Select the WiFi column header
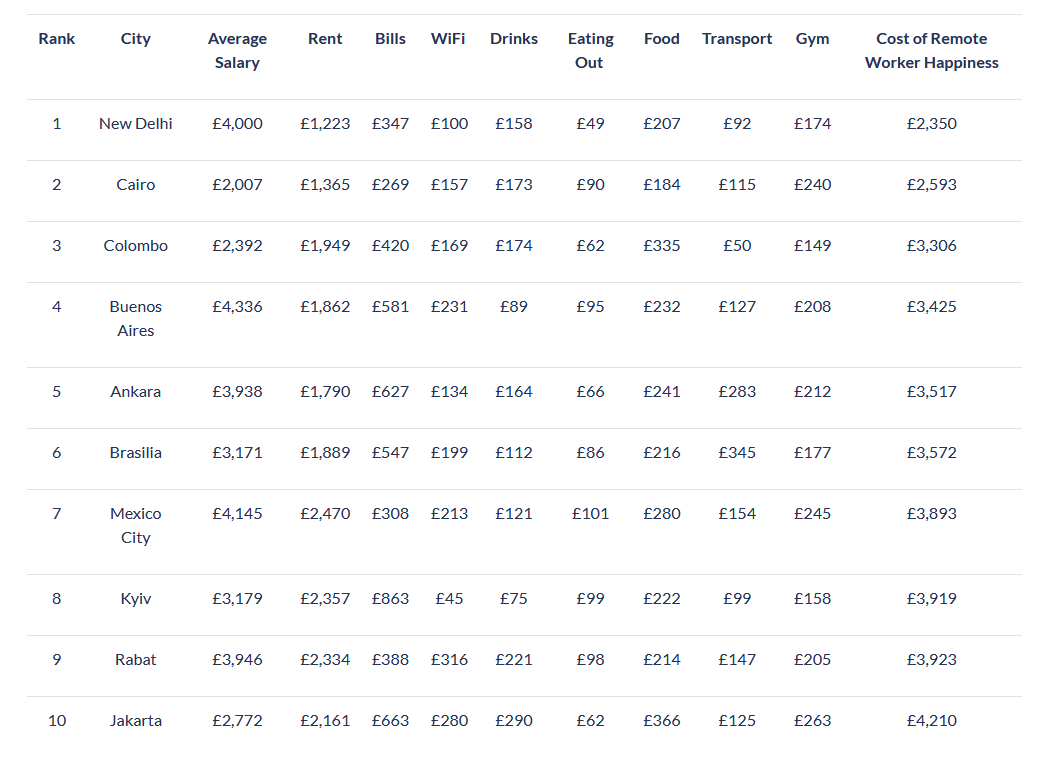This screenshot has width=1043, height=760. 448,39
